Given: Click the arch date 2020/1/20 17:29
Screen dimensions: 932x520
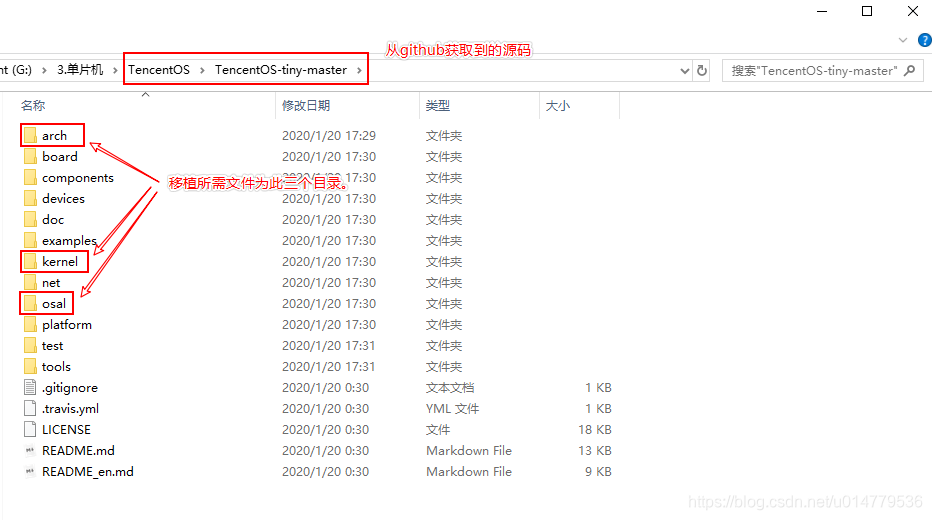Looking at the screenshot, I should (x=329, y=135).
